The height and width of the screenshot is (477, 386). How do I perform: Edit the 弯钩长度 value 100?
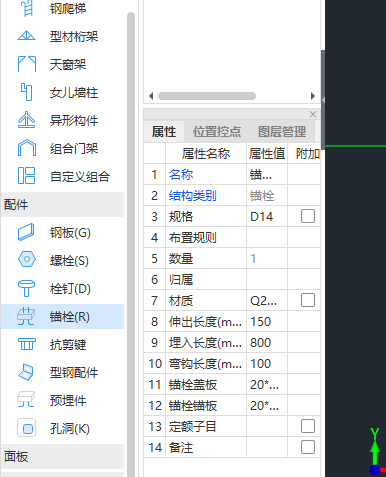[267, 363]
